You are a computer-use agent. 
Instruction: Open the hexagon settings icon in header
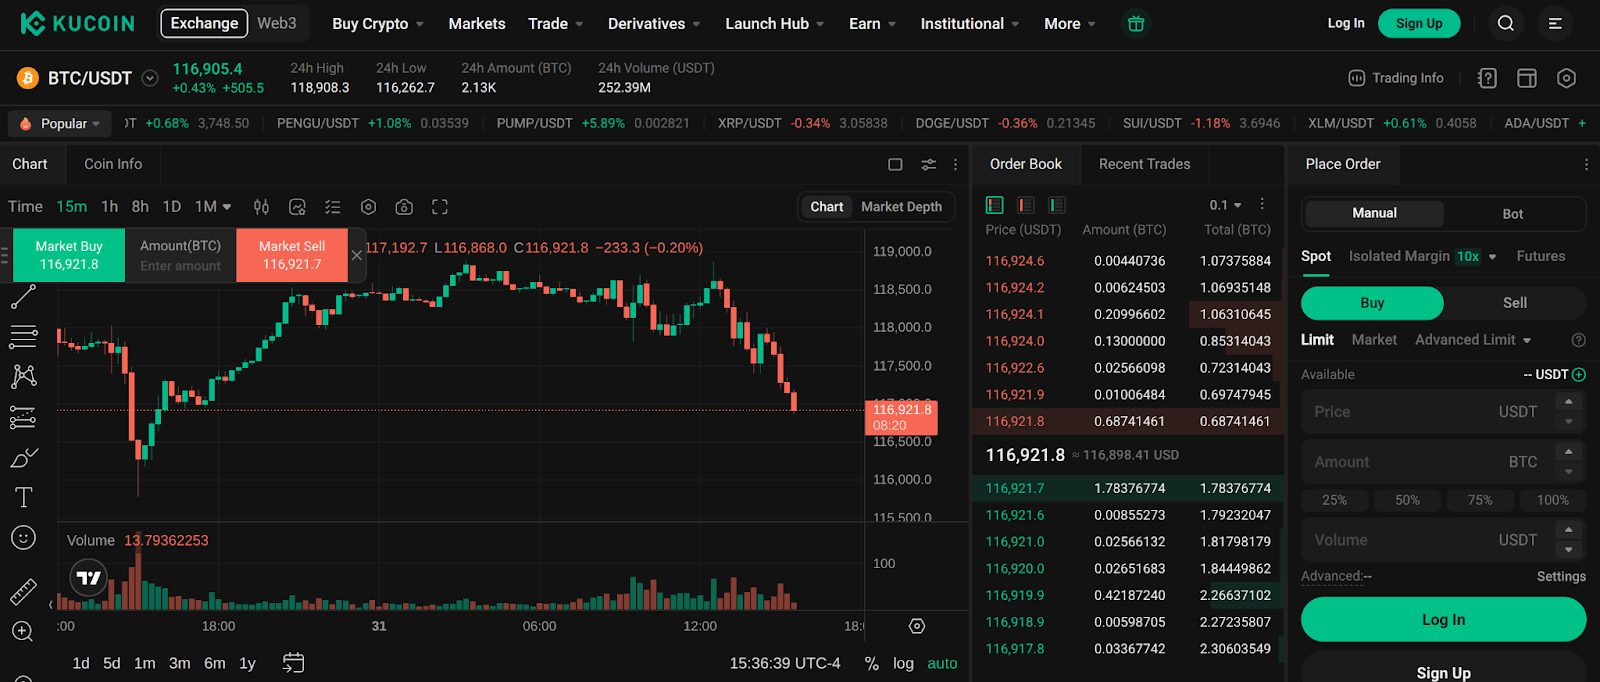pos(1567,78)
